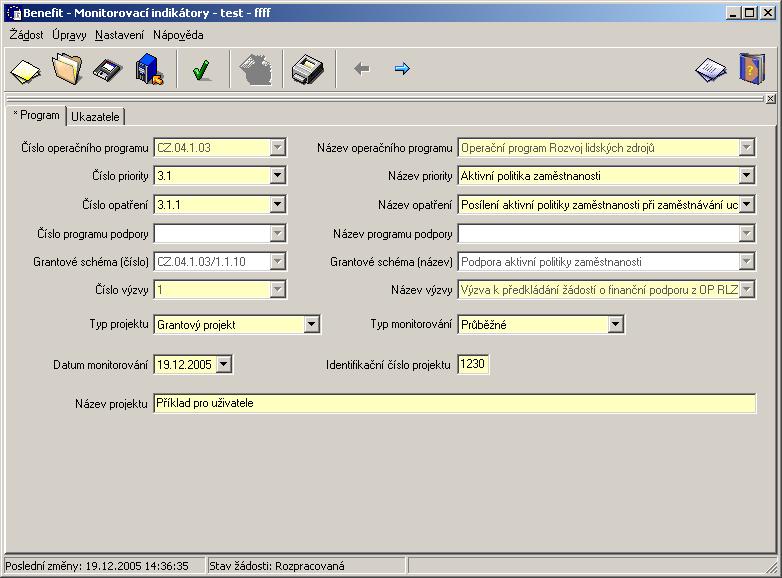Open the Datum monitorování date picker
The width and height of the screenshot is (782, 578).
tap(224, 365)
